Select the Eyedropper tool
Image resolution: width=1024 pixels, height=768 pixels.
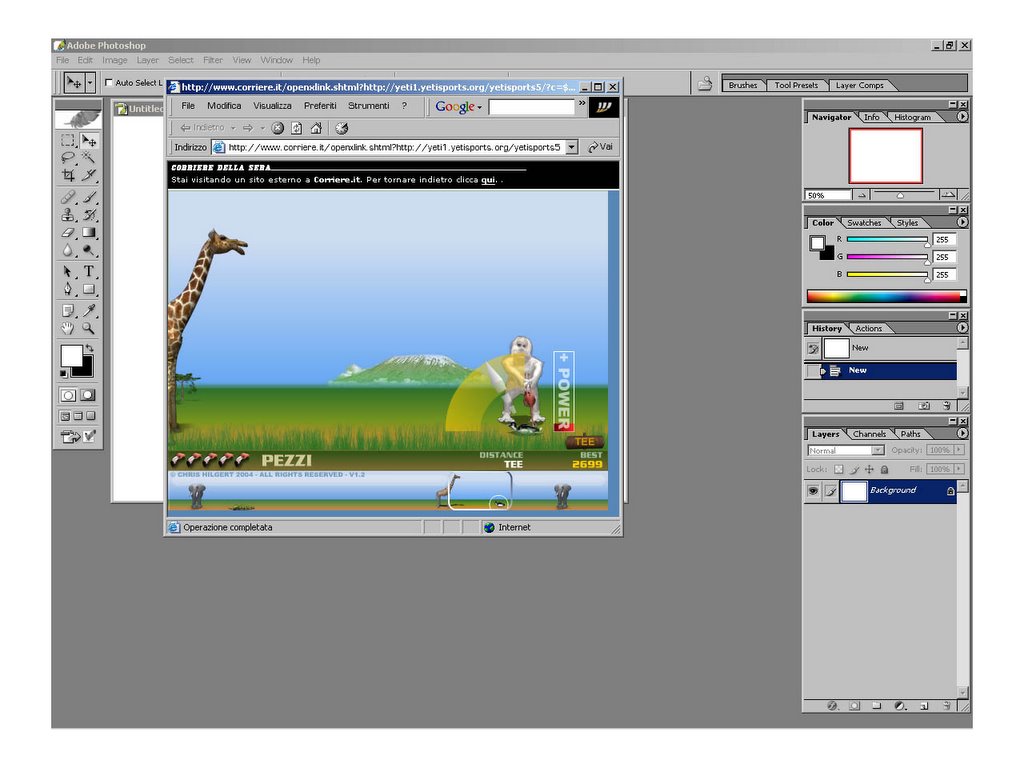89,311
